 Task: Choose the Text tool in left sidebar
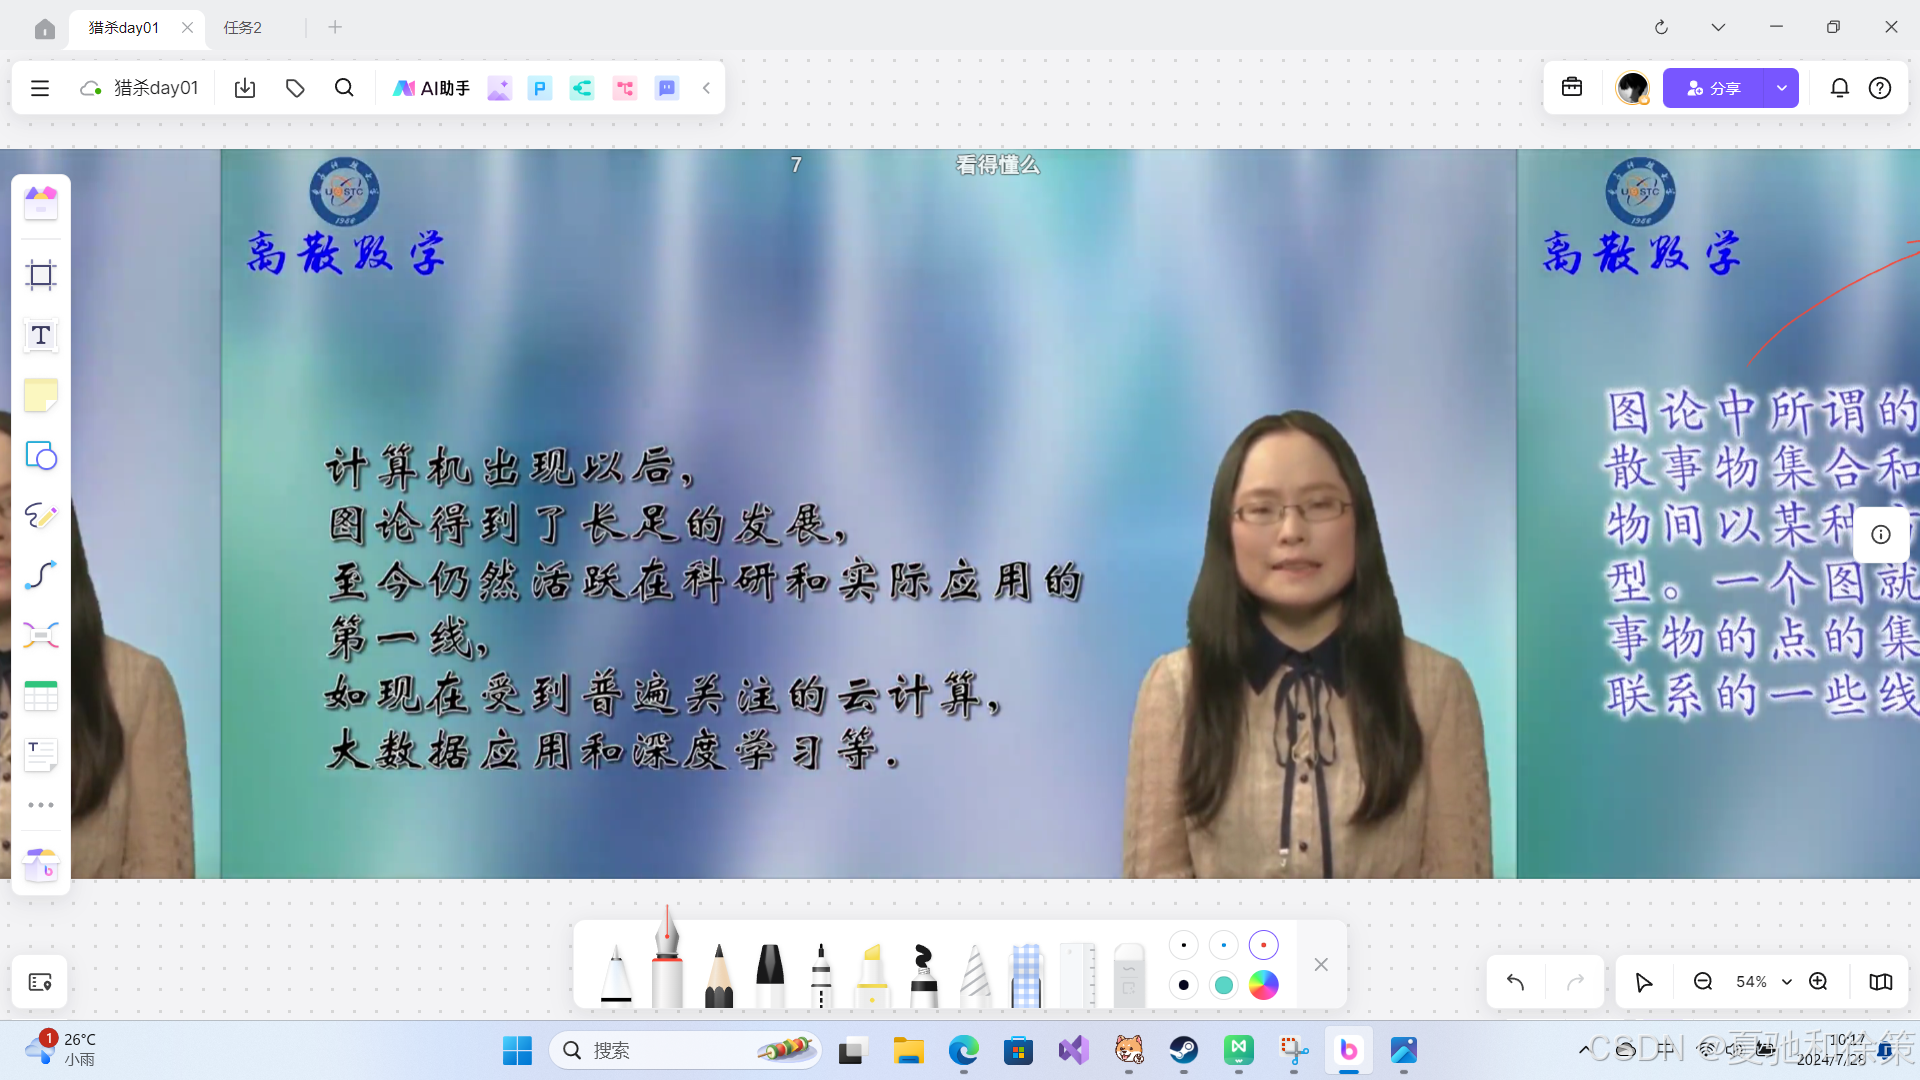[x=41, y=336]
